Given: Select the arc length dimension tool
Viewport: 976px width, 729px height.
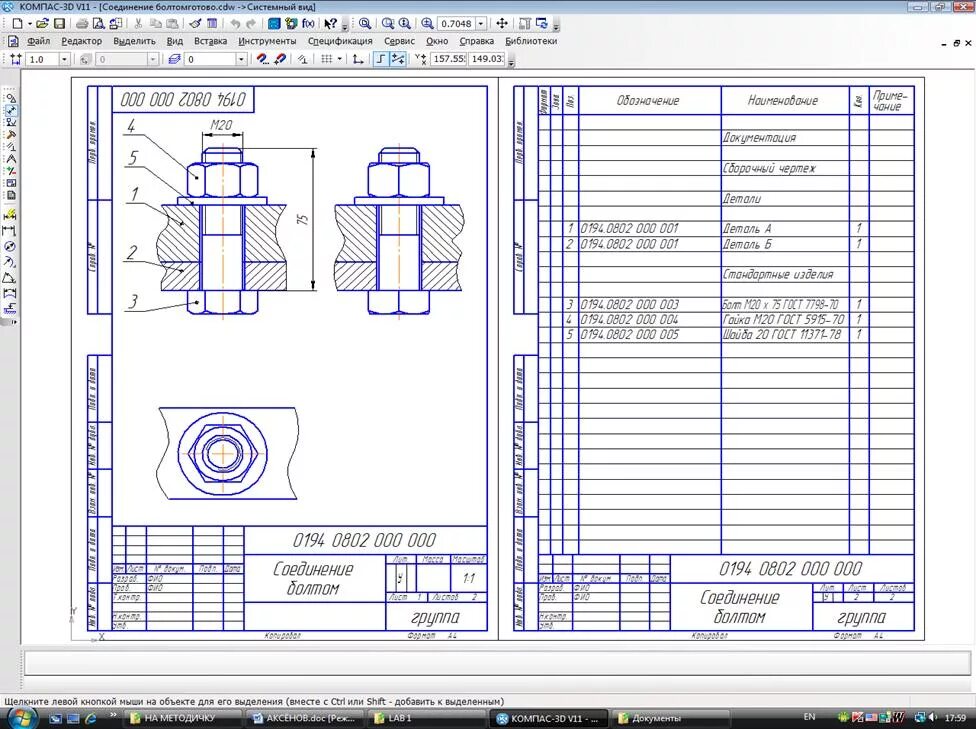Looking at the screenshot, I should pos(9,293).
